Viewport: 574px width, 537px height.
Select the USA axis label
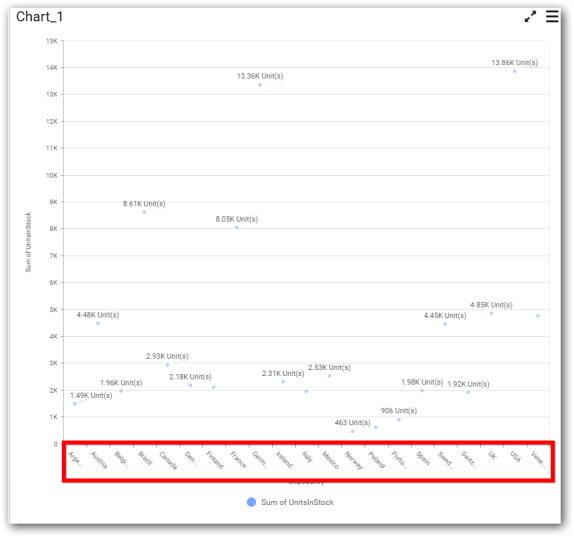(515, 456)
